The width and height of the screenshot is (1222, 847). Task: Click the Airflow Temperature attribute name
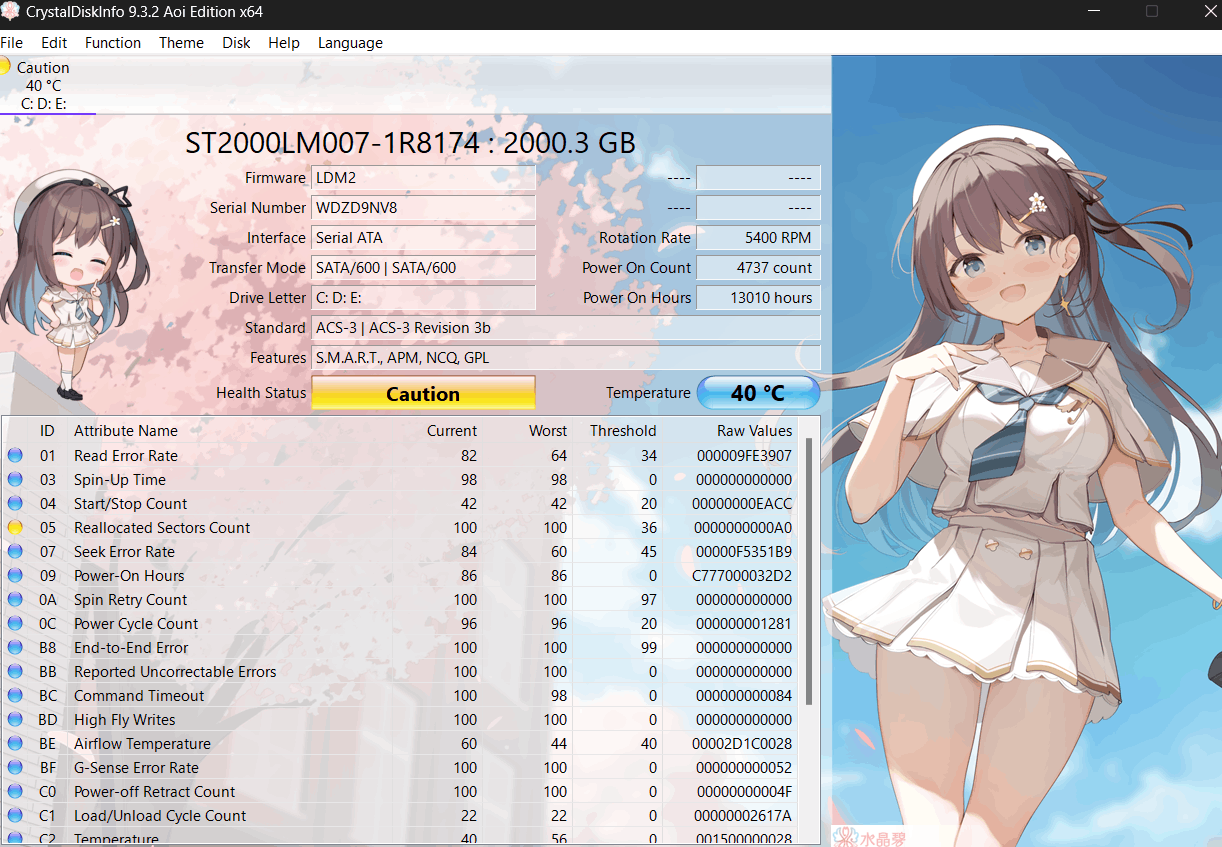142,744
